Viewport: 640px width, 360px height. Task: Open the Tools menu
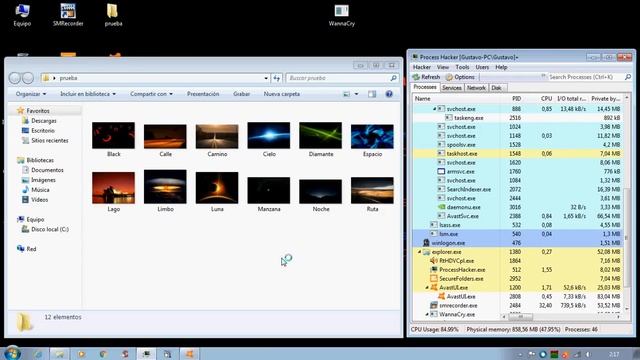462,67
